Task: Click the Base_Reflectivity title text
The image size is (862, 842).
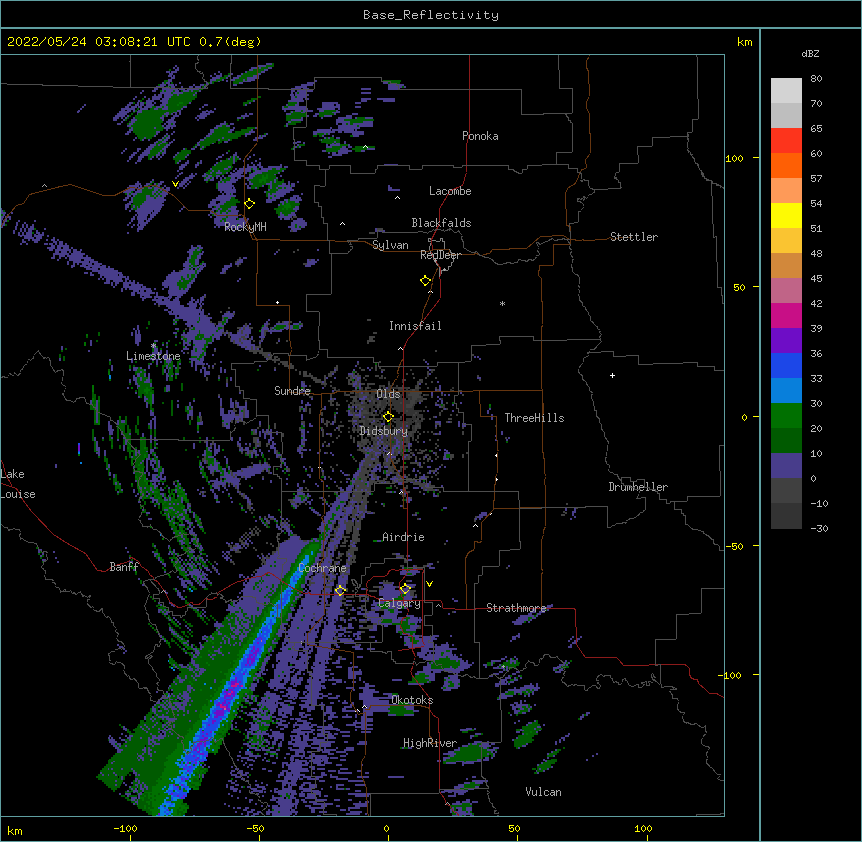Action: 430,15
